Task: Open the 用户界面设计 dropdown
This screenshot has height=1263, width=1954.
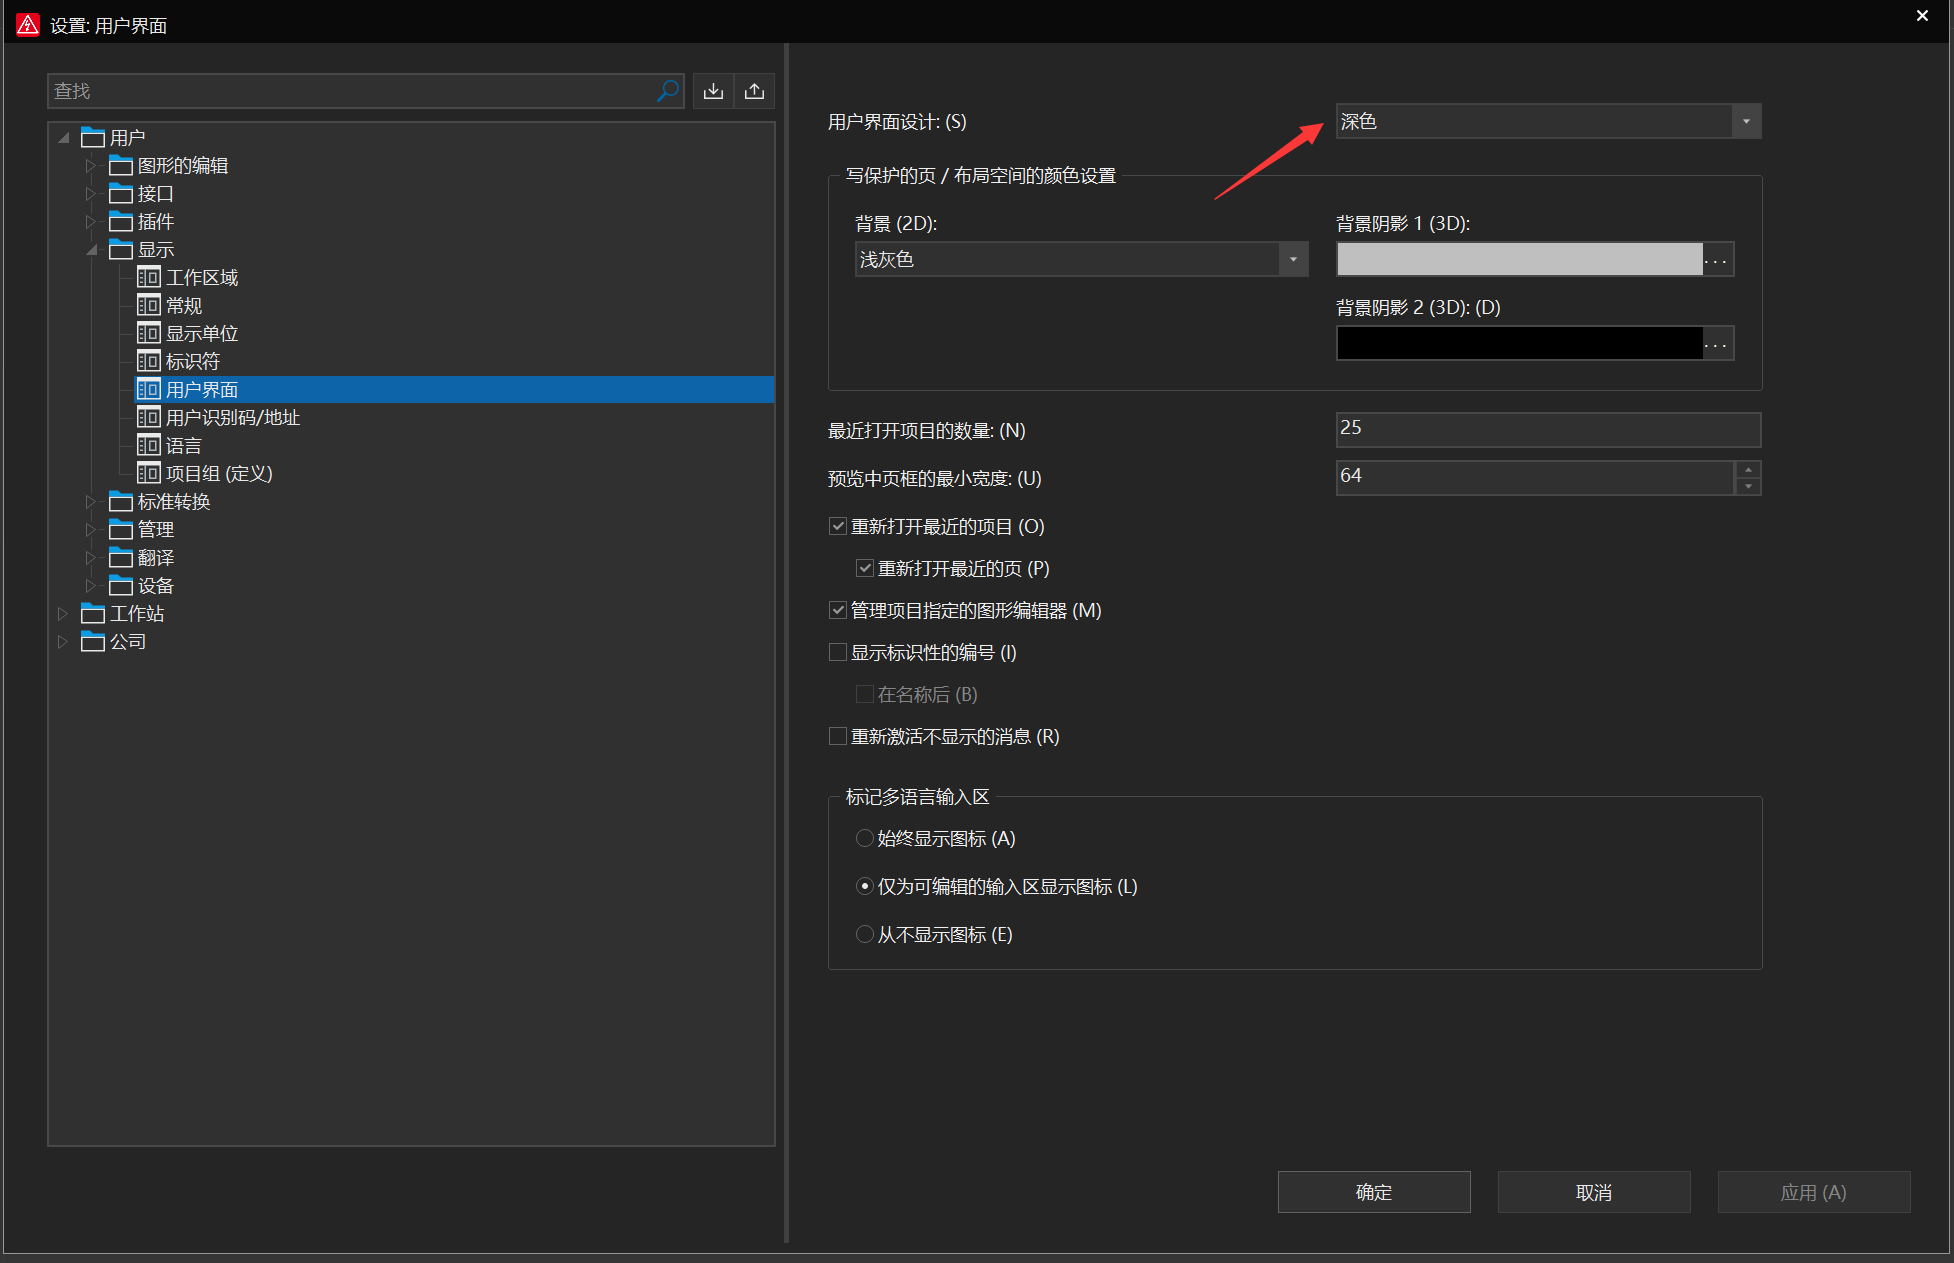Action: point(1746,121)
